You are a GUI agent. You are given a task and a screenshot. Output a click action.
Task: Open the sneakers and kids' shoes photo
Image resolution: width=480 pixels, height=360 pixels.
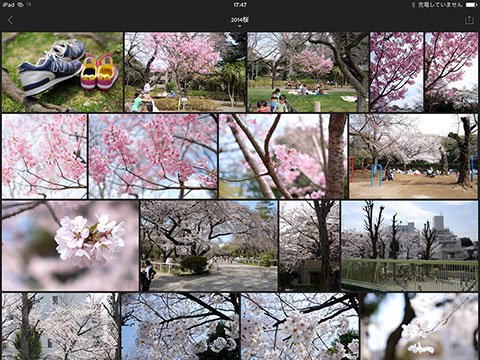62,72
